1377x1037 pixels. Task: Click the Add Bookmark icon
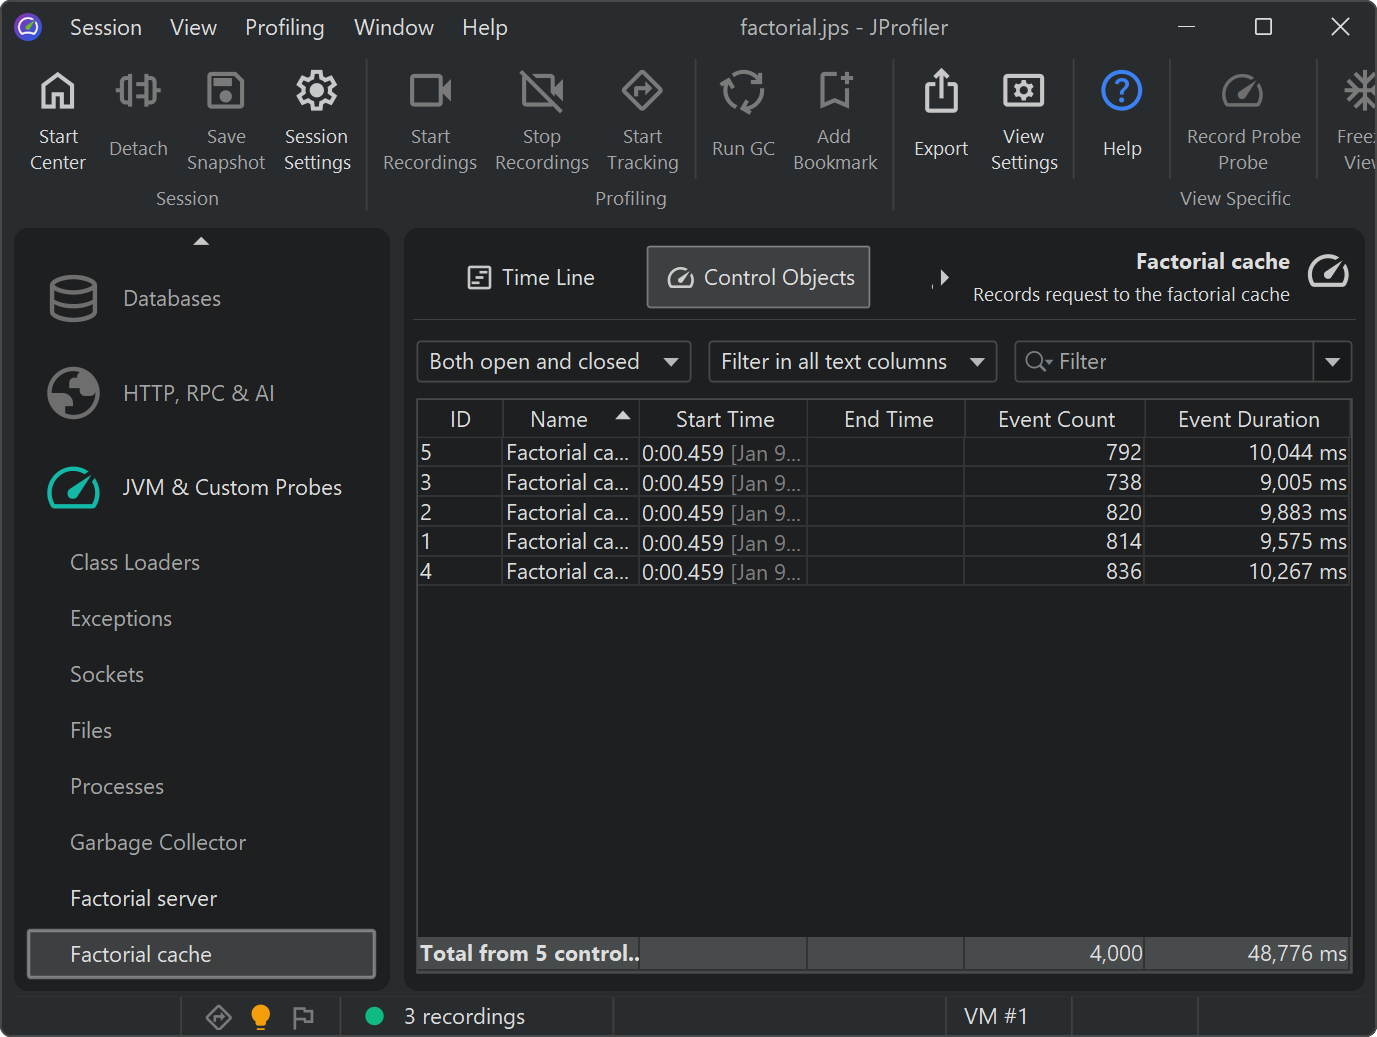pyautogui.click(x=834, y=93)
